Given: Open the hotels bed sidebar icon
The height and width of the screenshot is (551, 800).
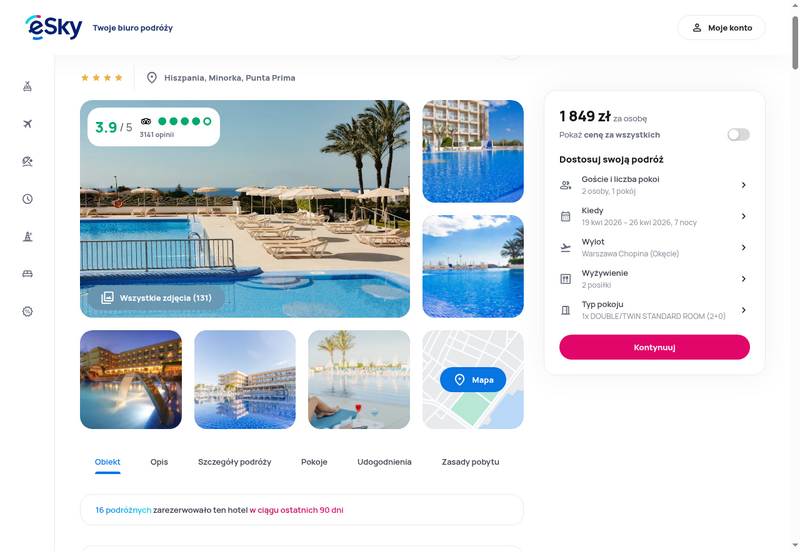Looking at the screenshot, I should 28,274.
